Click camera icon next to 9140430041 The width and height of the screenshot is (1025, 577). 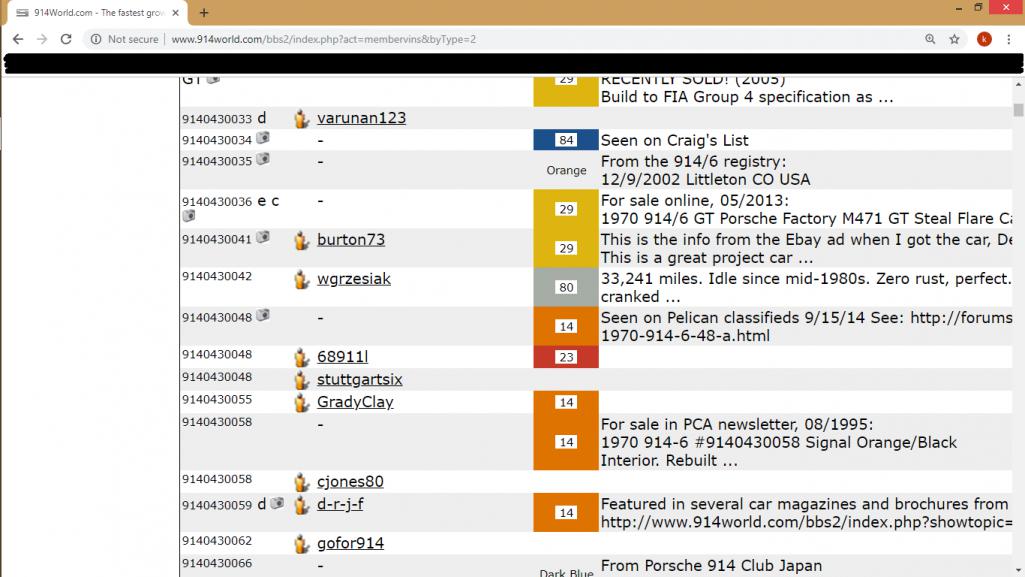(x=263, y=237)
